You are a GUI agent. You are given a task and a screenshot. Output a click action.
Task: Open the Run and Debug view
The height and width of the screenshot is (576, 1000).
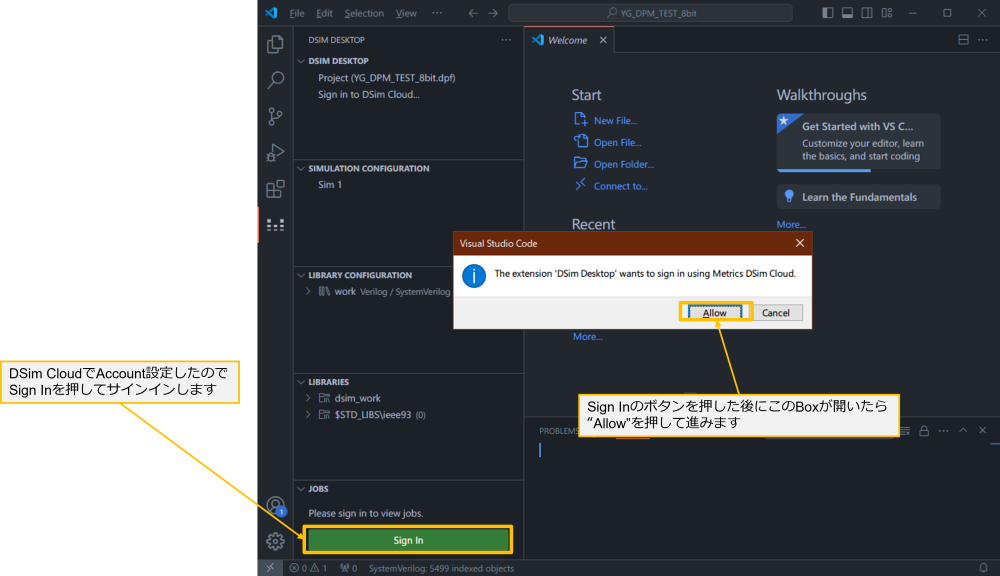[x=275, y=152]
